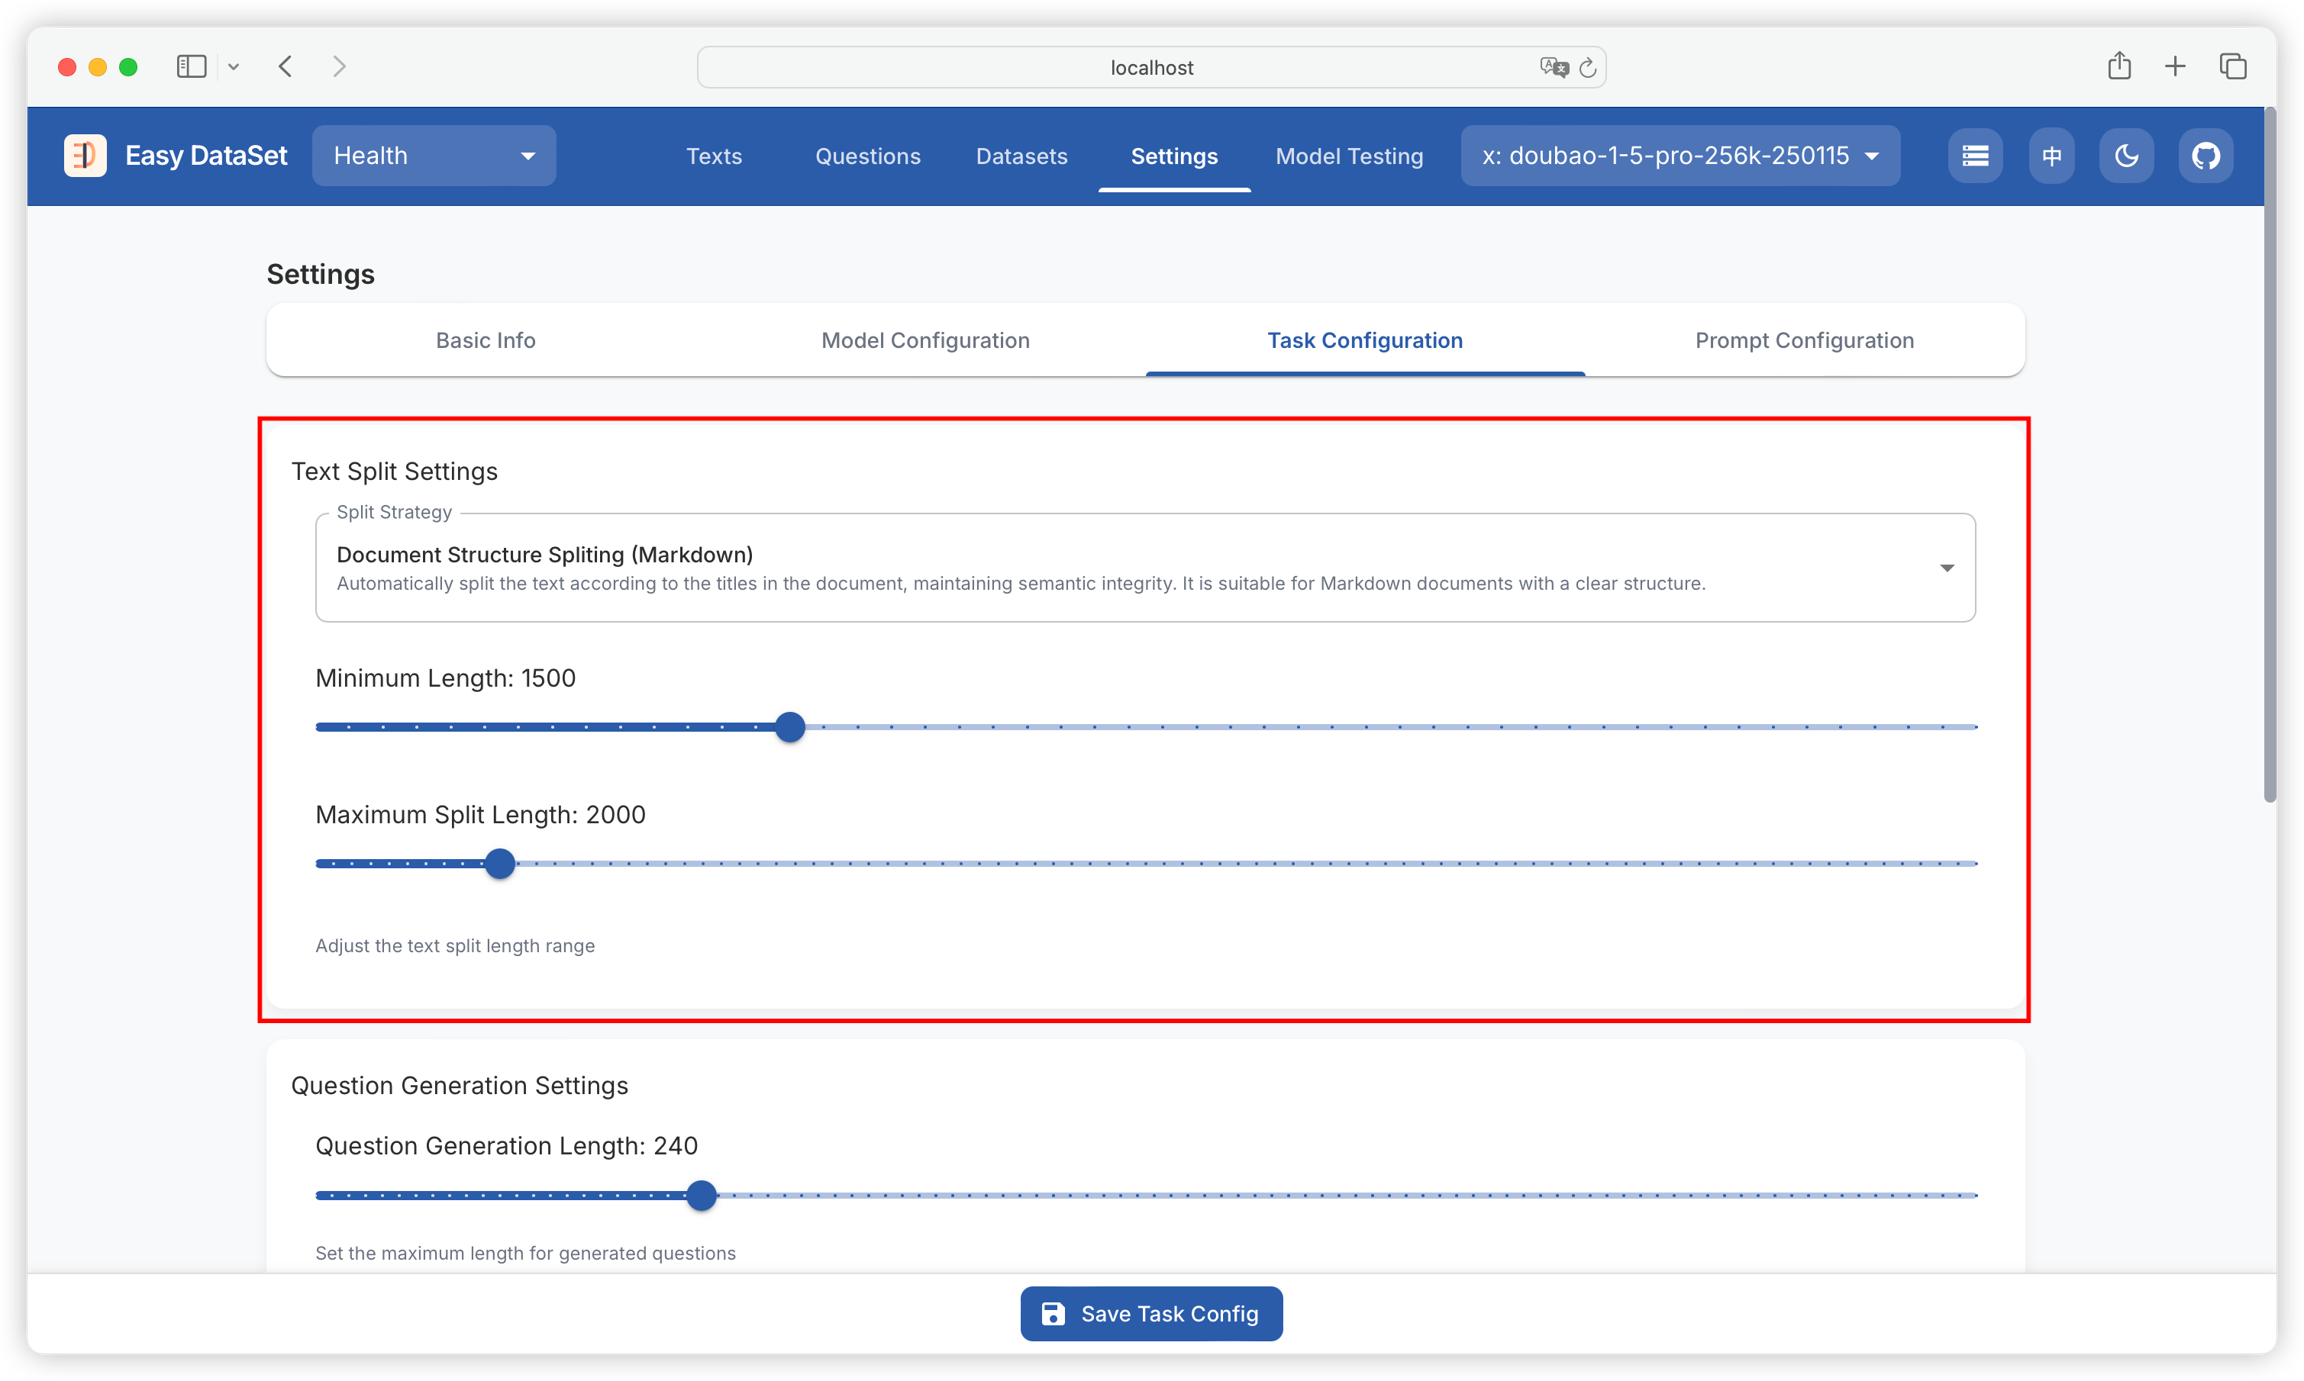
Task: Open the task list icon in header
Action: pyautogui.click(x=1975, y=155)
